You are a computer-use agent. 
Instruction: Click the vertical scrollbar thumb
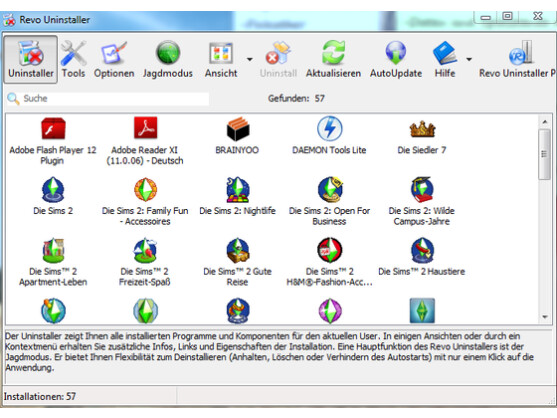pos(544,154)
